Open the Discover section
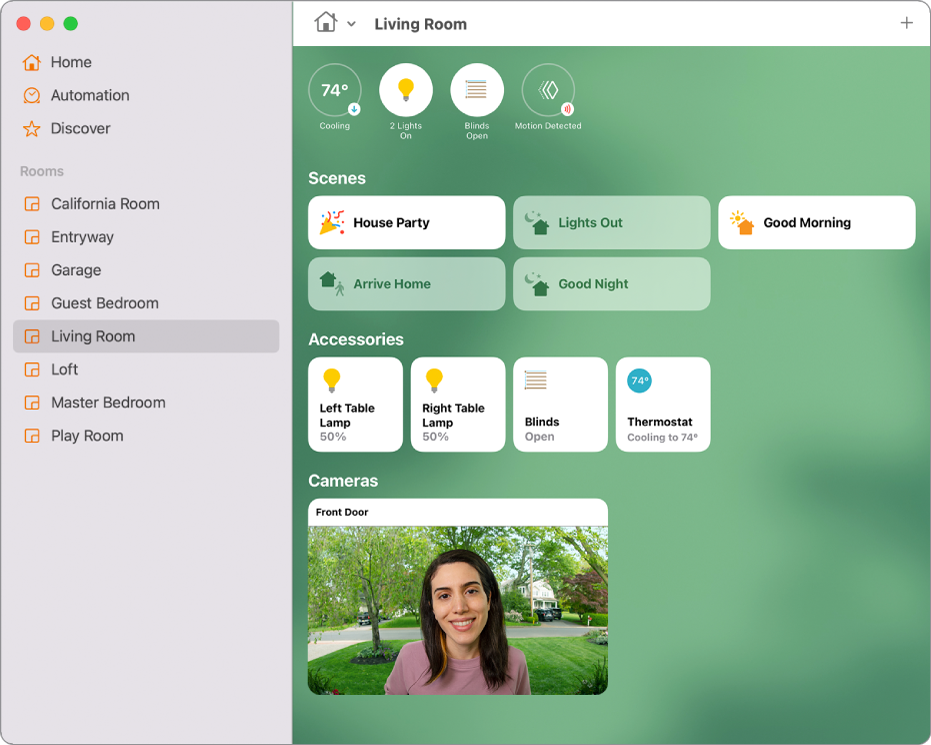 pos(145,129)
